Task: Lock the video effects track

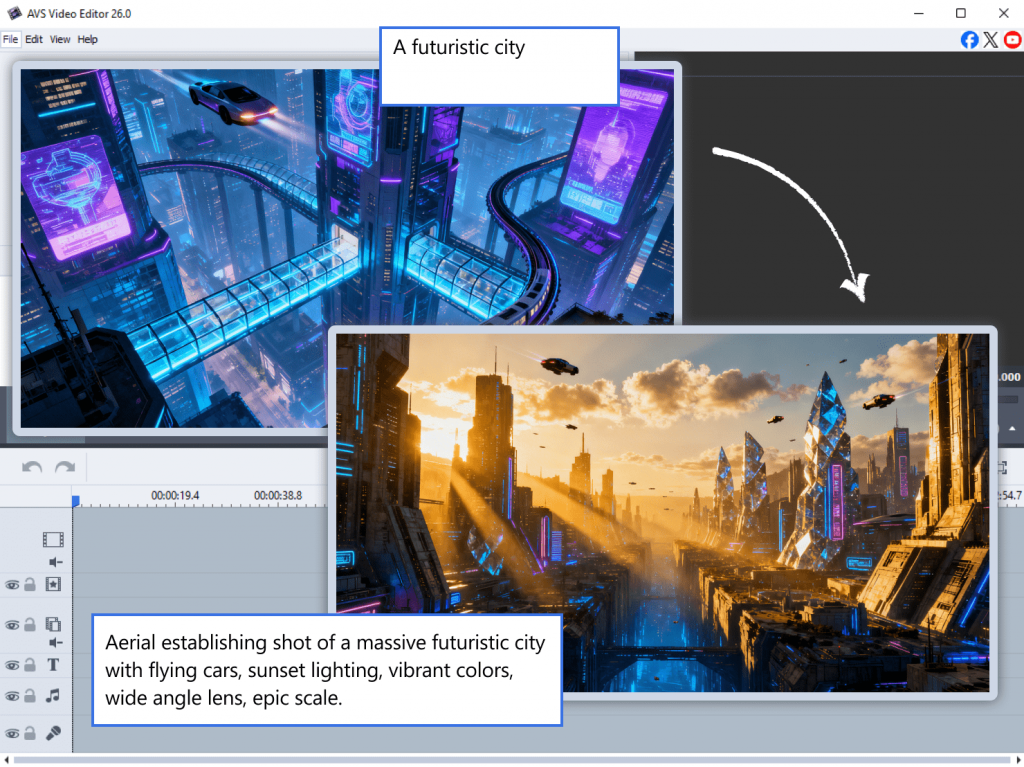Action: coord(30,584)
